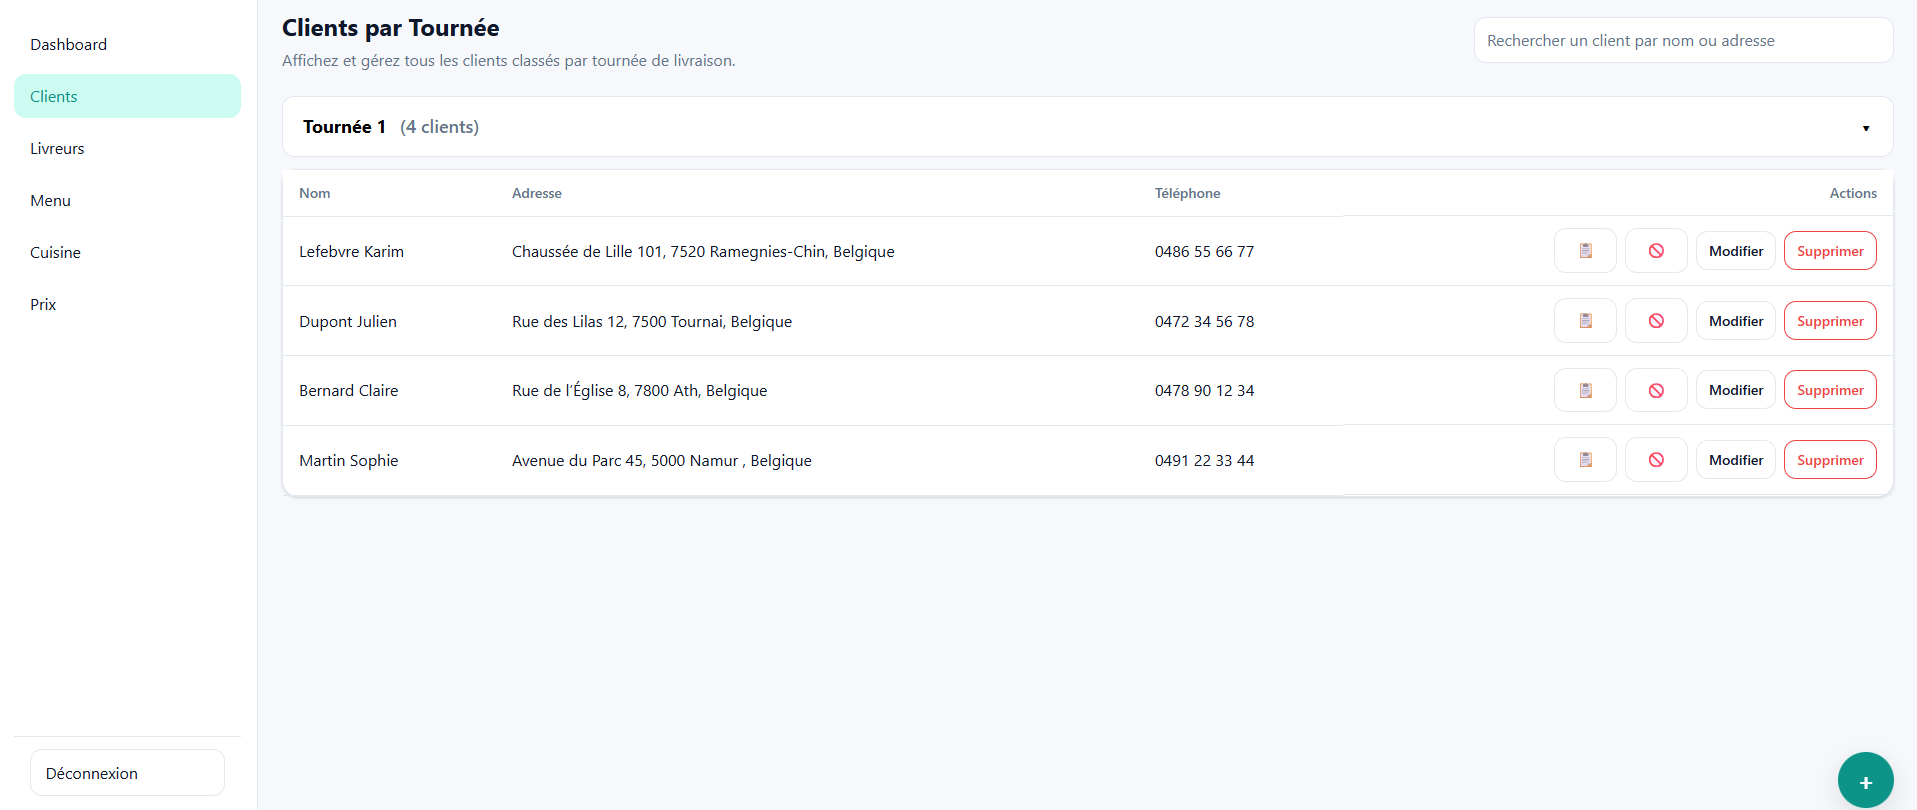
Task: Click the '(4 clients)' count label
Action: pyautogui.click(x=439, y=127)
